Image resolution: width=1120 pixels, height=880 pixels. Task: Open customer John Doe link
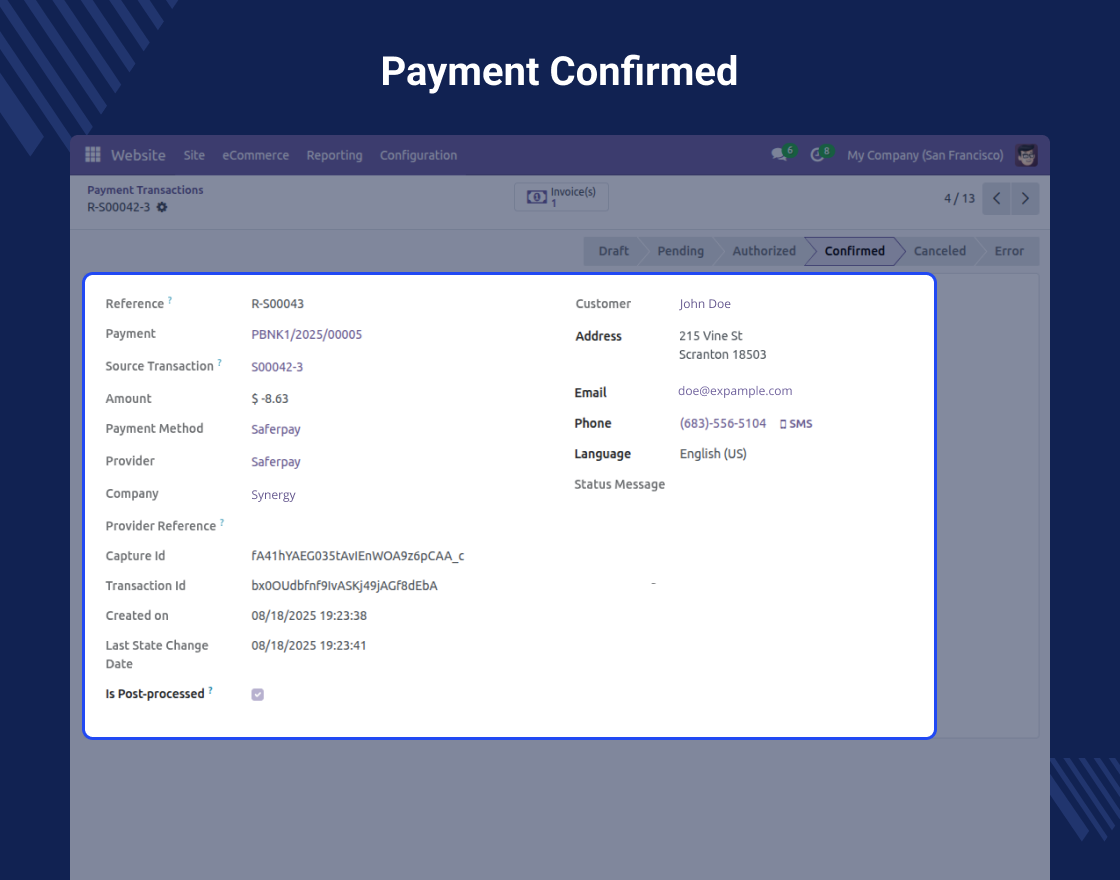point(705,304)
